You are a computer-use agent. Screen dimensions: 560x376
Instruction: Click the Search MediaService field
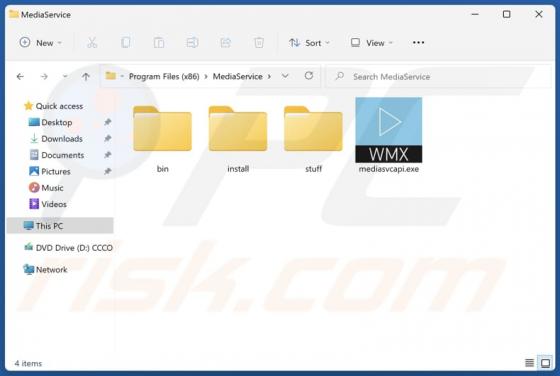pyautogui.click(x=439, y=76)
